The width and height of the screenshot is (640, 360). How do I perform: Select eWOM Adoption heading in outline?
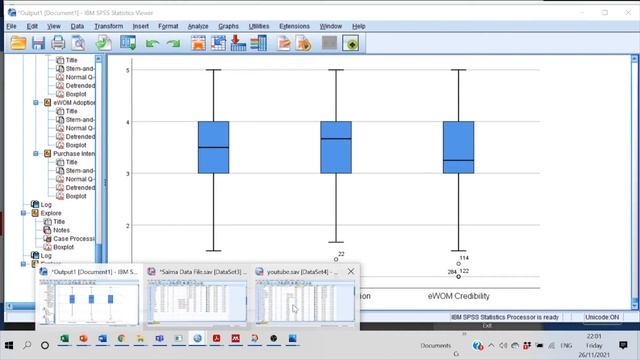click(74, 102)
